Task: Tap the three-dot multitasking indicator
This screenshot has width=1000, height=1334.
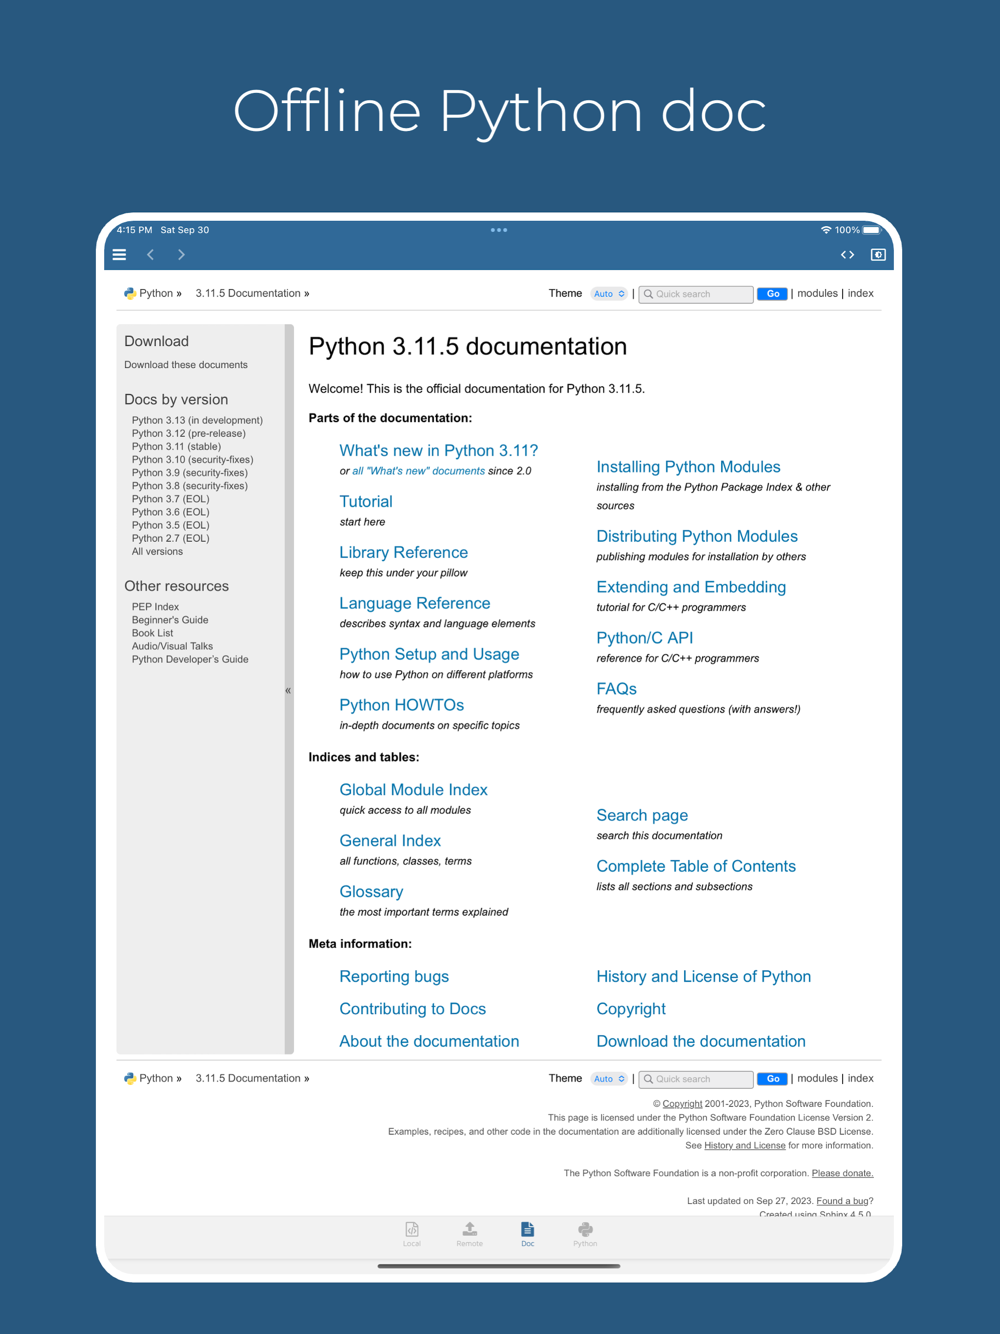Action: [499, 230]
